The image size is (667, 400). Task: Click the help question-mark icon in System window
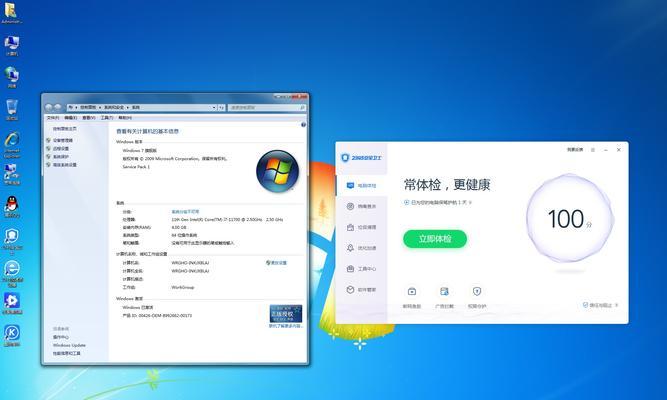(303, 125)
